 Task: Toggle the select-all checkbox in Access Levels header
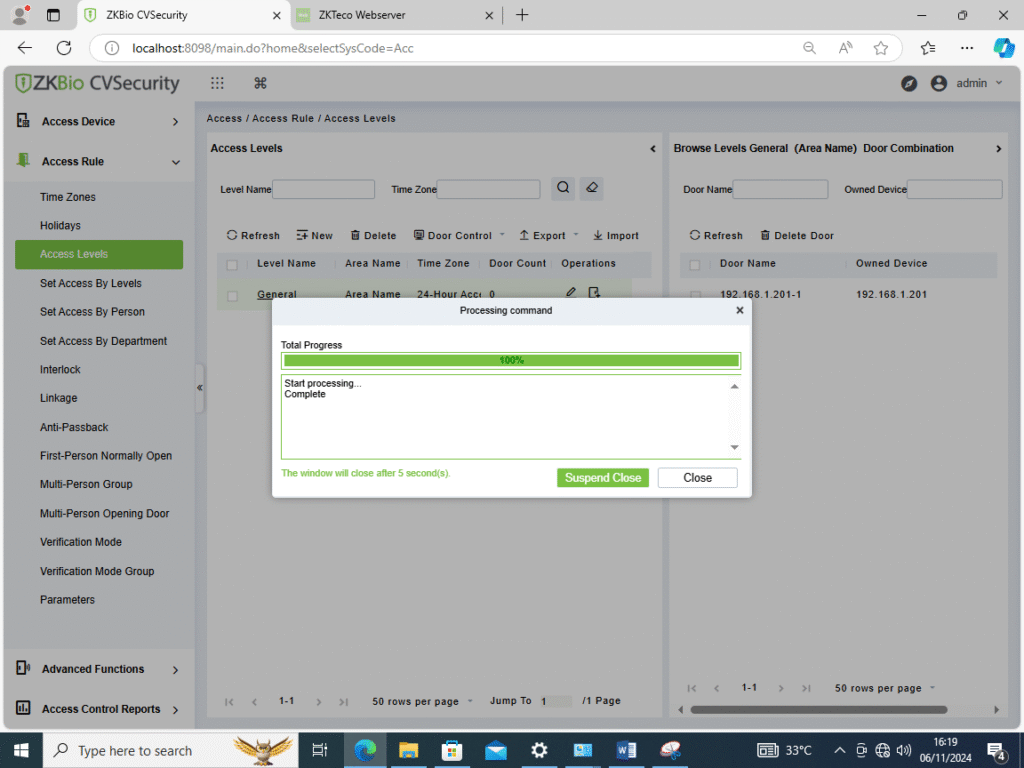(232, 264)
